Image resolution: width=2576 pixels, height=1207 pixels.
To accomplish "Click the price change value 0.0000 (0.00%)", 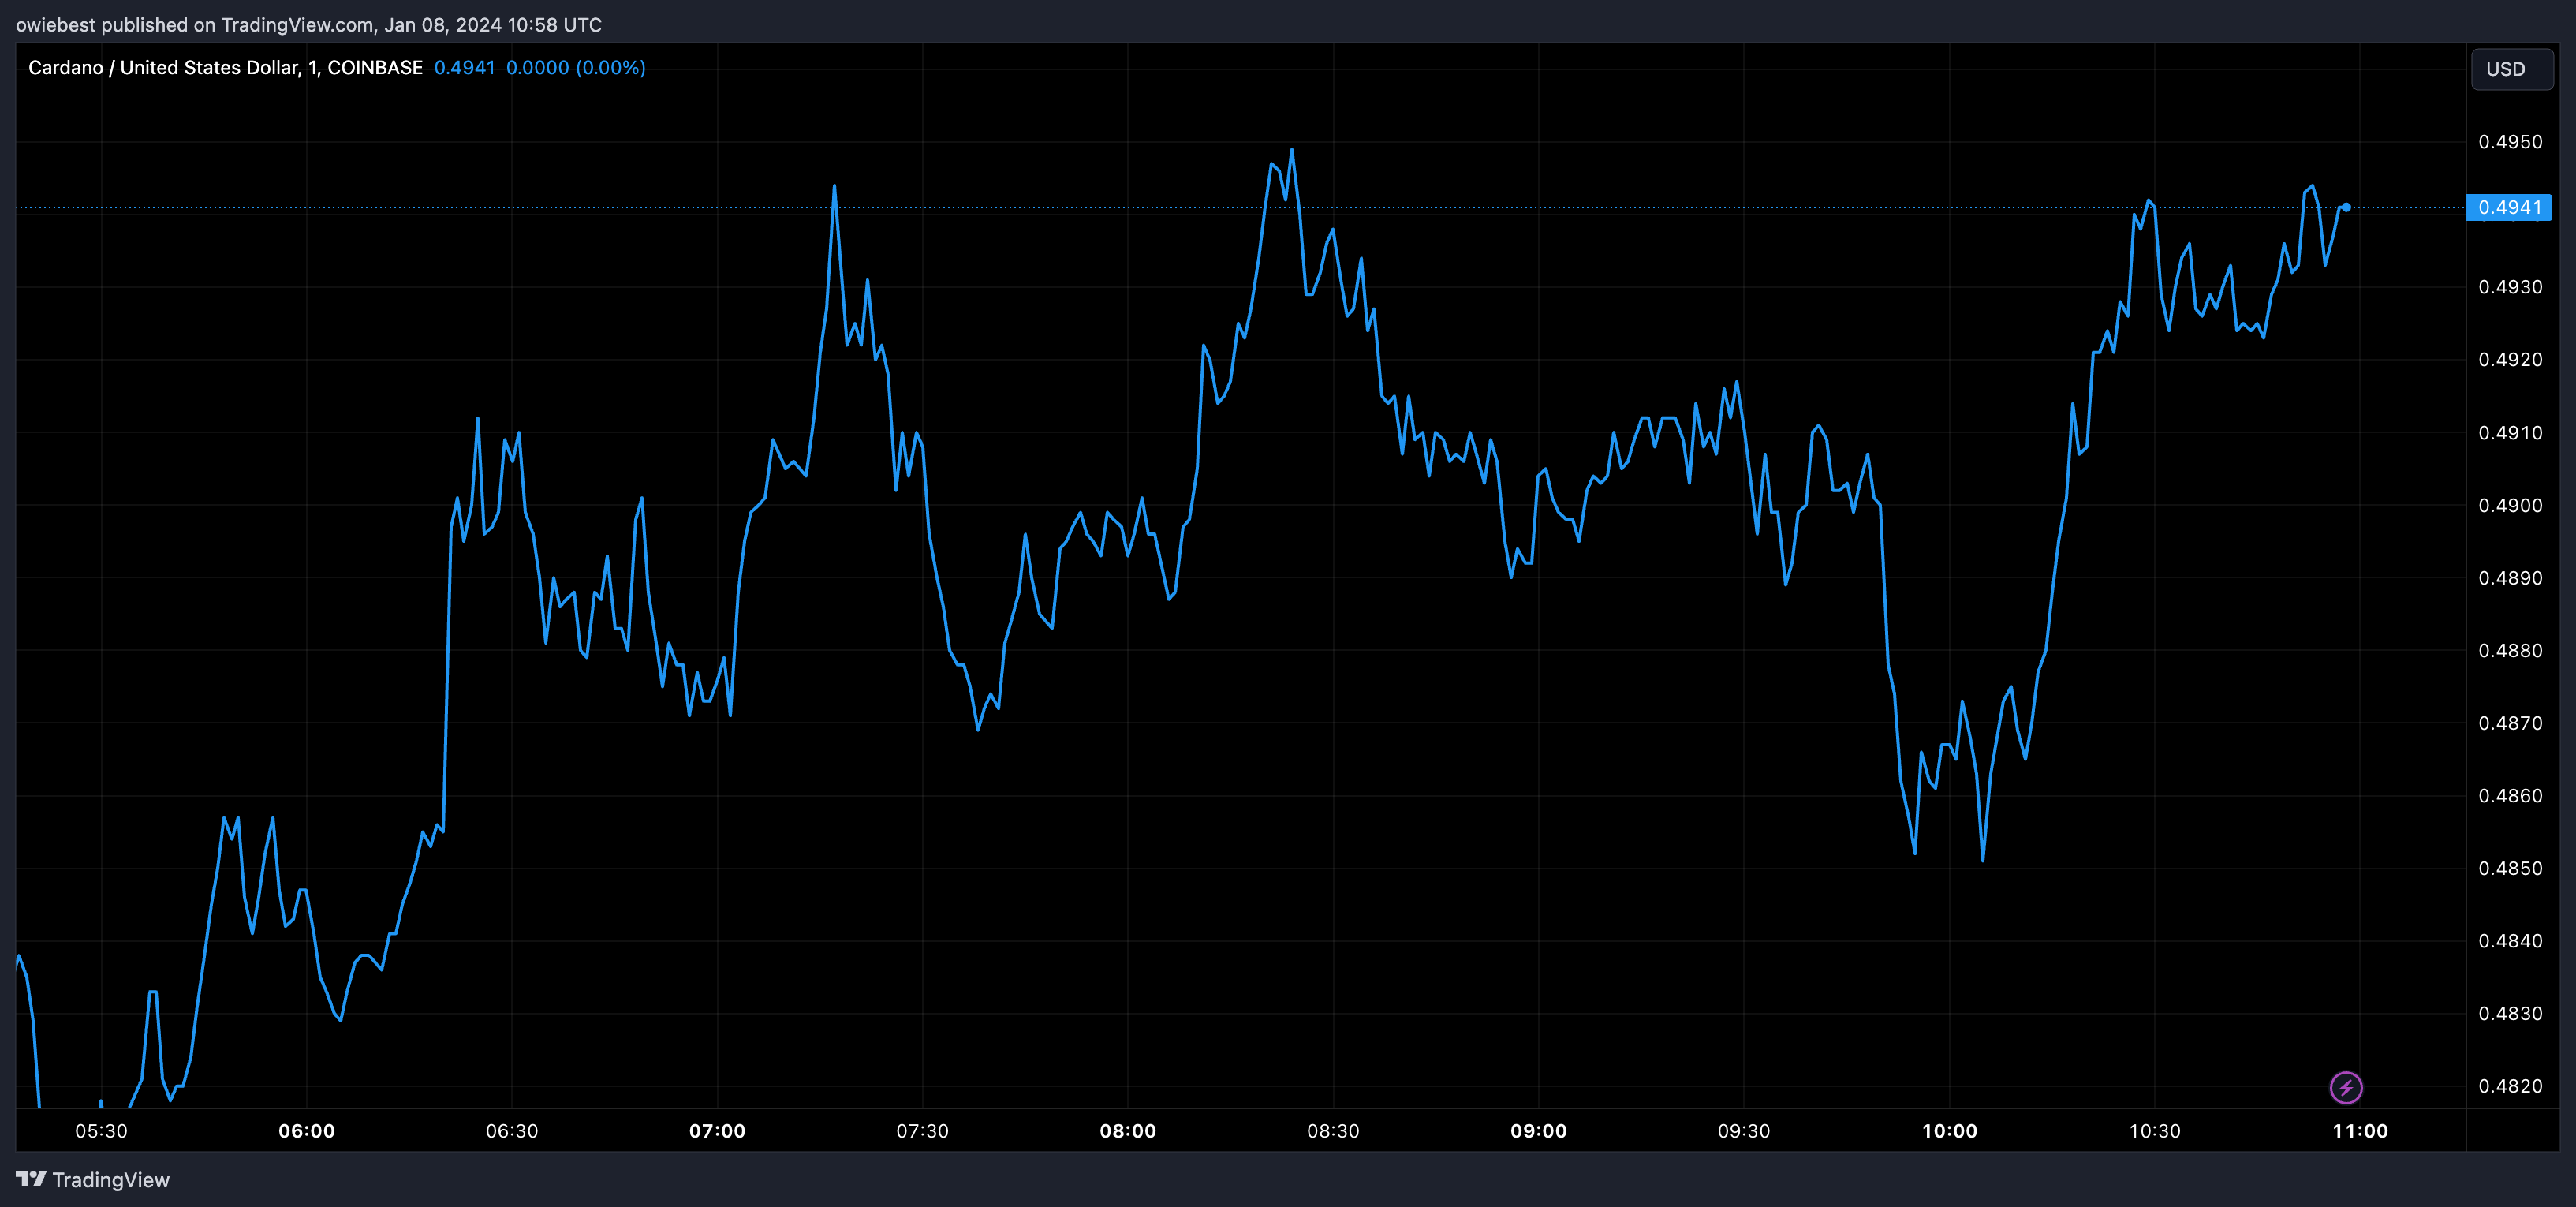I will click(575, 67).
